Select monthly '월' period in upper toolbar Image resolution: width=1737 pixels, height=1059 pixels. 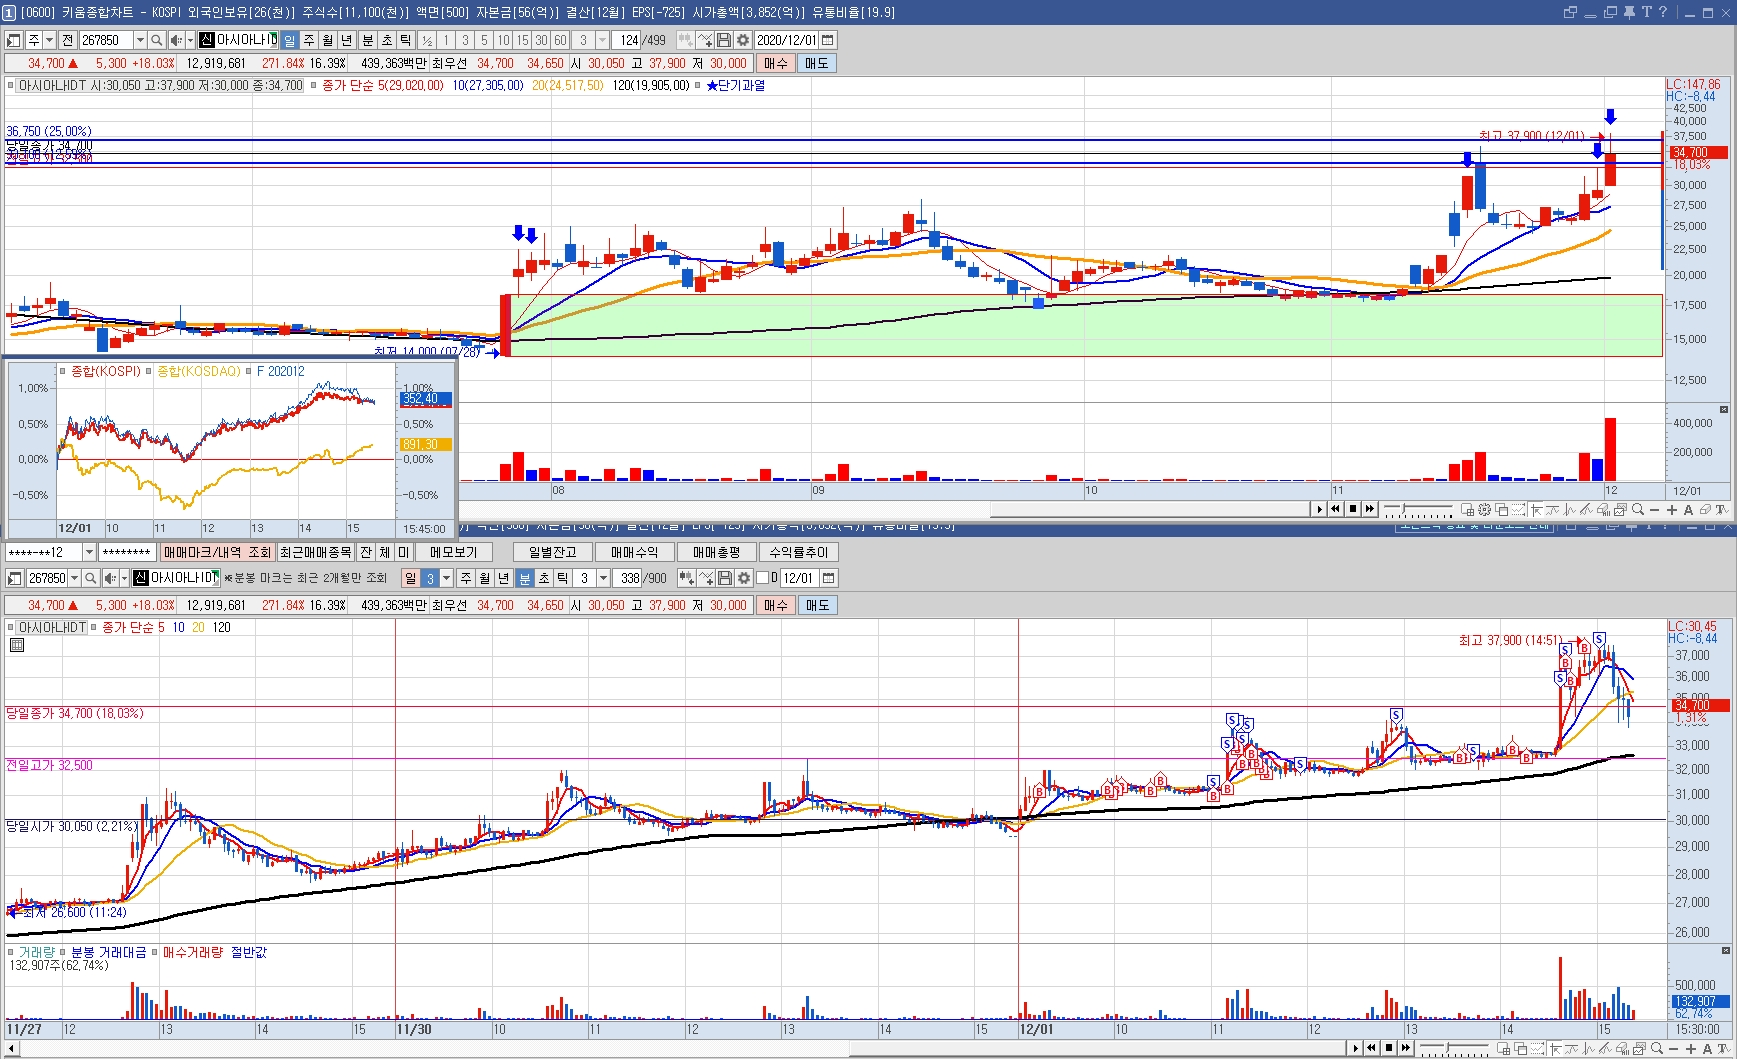coord(327,40)
